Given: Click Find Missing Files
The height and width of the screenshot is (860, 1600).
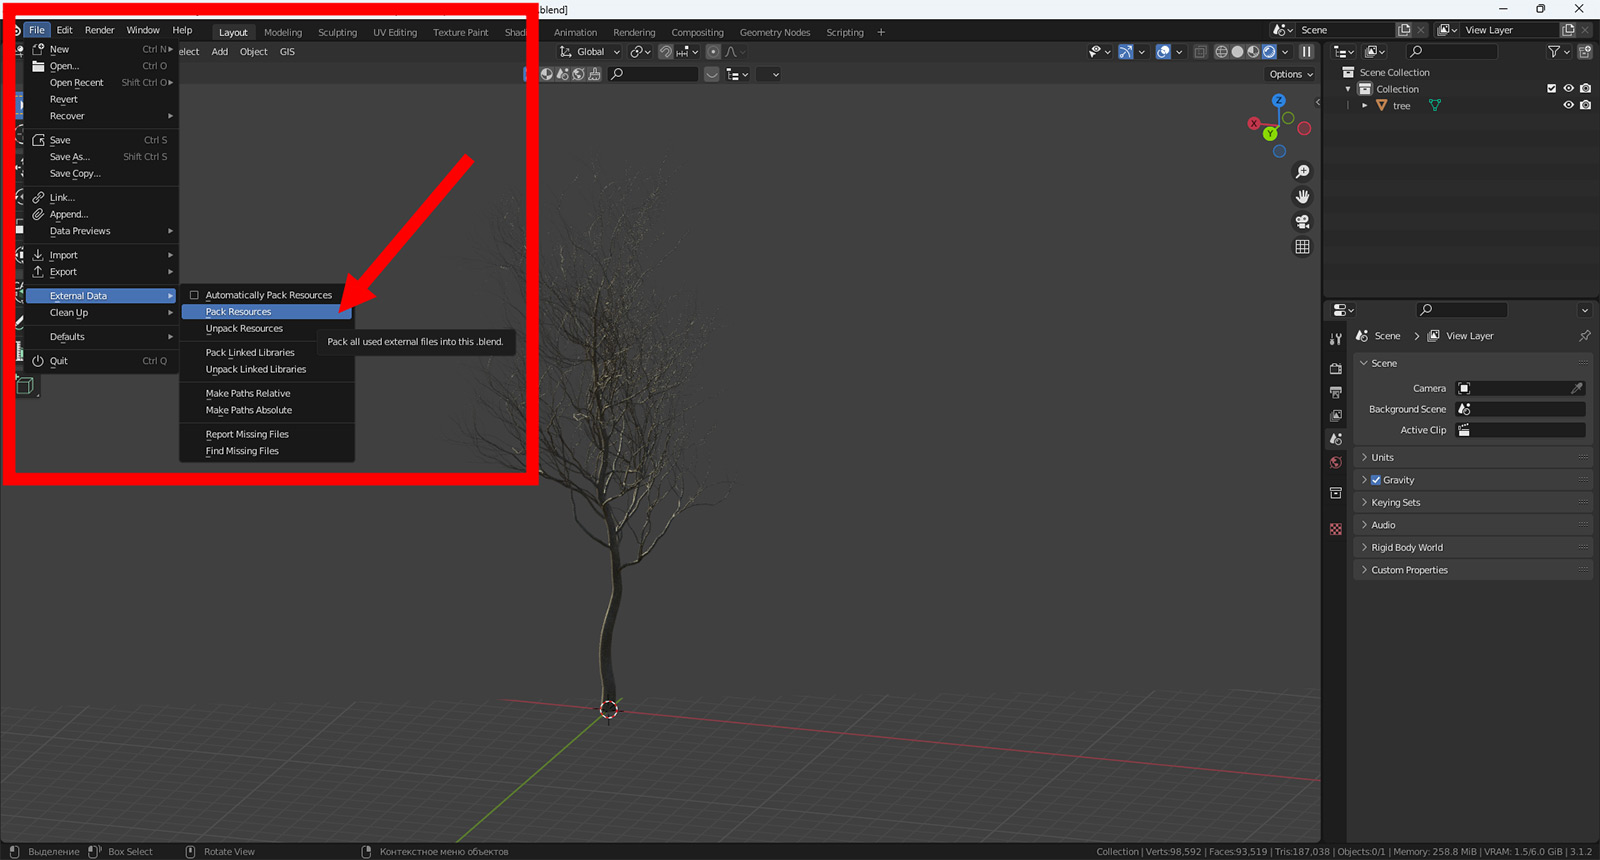Looking at the screenshot, I should (242, 451).
